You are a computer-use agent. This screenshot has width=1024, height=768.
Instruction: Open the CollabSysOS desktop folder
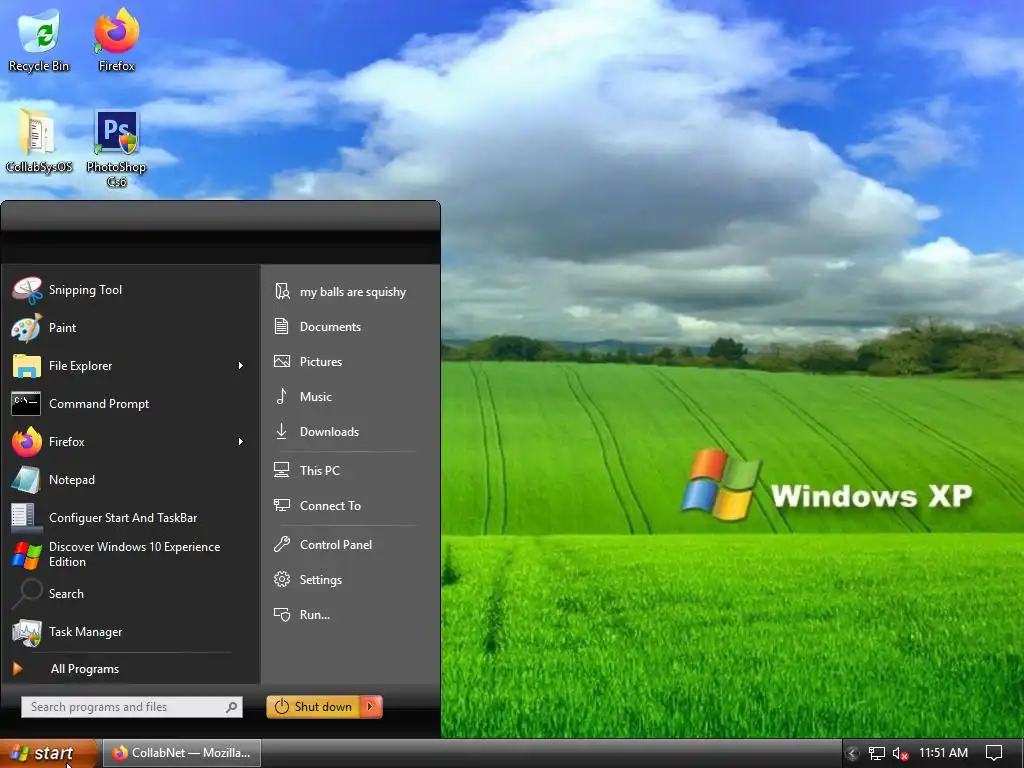(x=39, y=140)
